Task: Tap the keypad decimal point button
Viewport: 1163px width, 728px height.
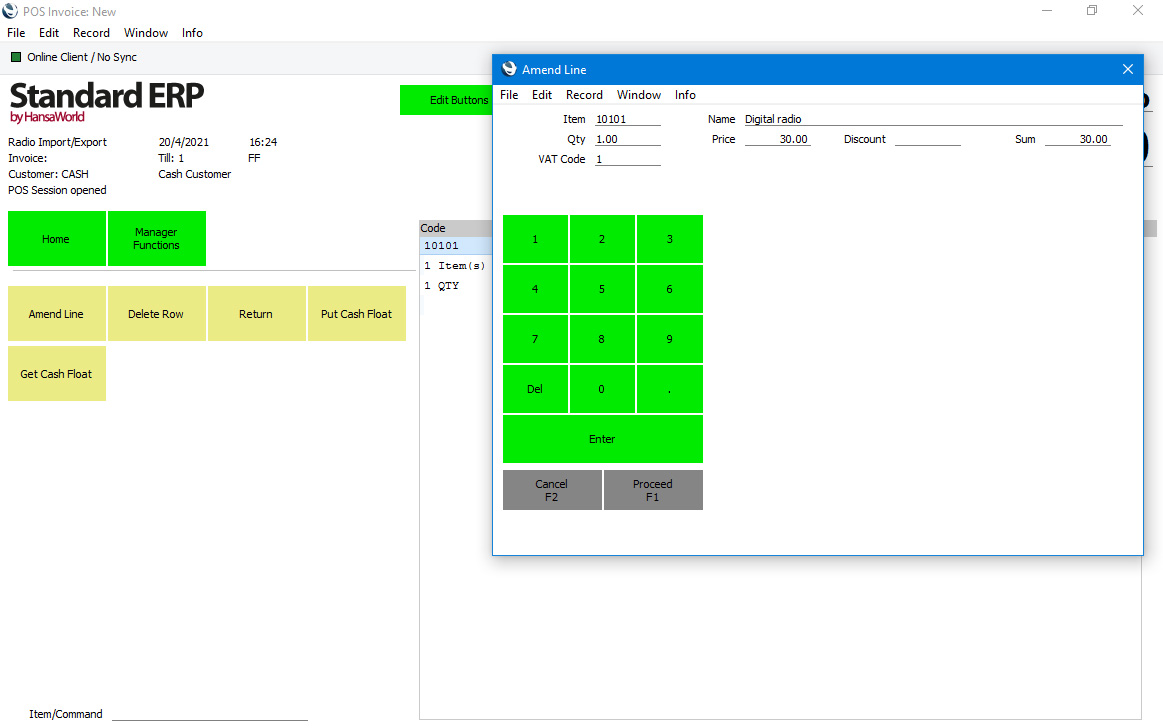Action: tap(669, 389)
